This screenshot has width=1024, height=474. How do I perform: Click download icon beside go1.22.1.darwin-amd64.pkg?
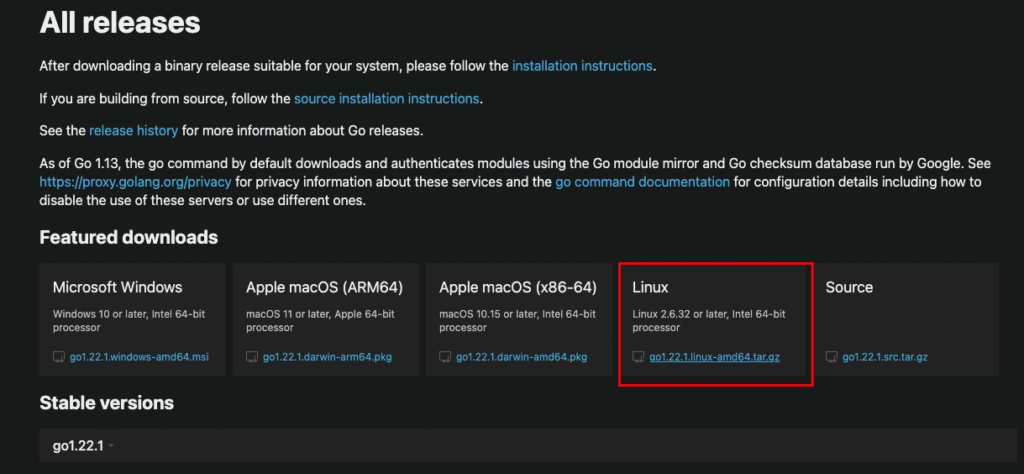point(445,357)
